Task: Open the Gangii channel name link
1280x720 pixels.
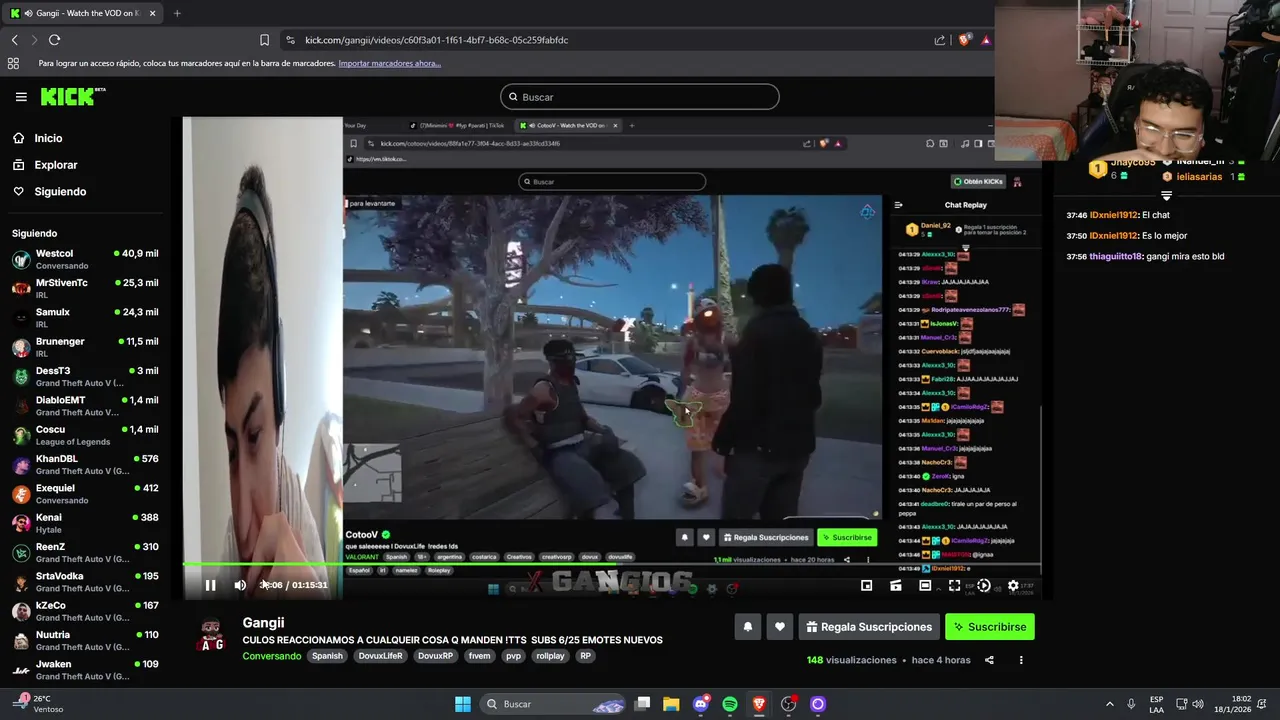Action: (263, 623)
